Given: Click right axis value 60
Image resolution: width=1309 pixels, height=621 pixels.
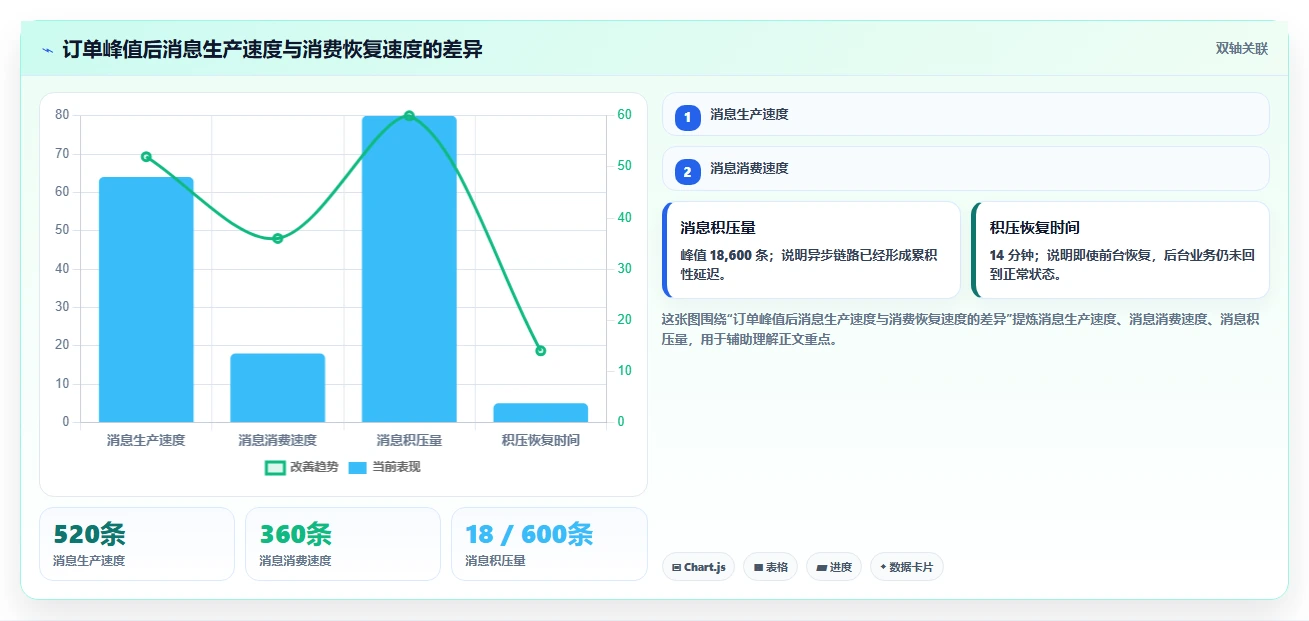Looking at the screenshot, I should click(624, 115).
